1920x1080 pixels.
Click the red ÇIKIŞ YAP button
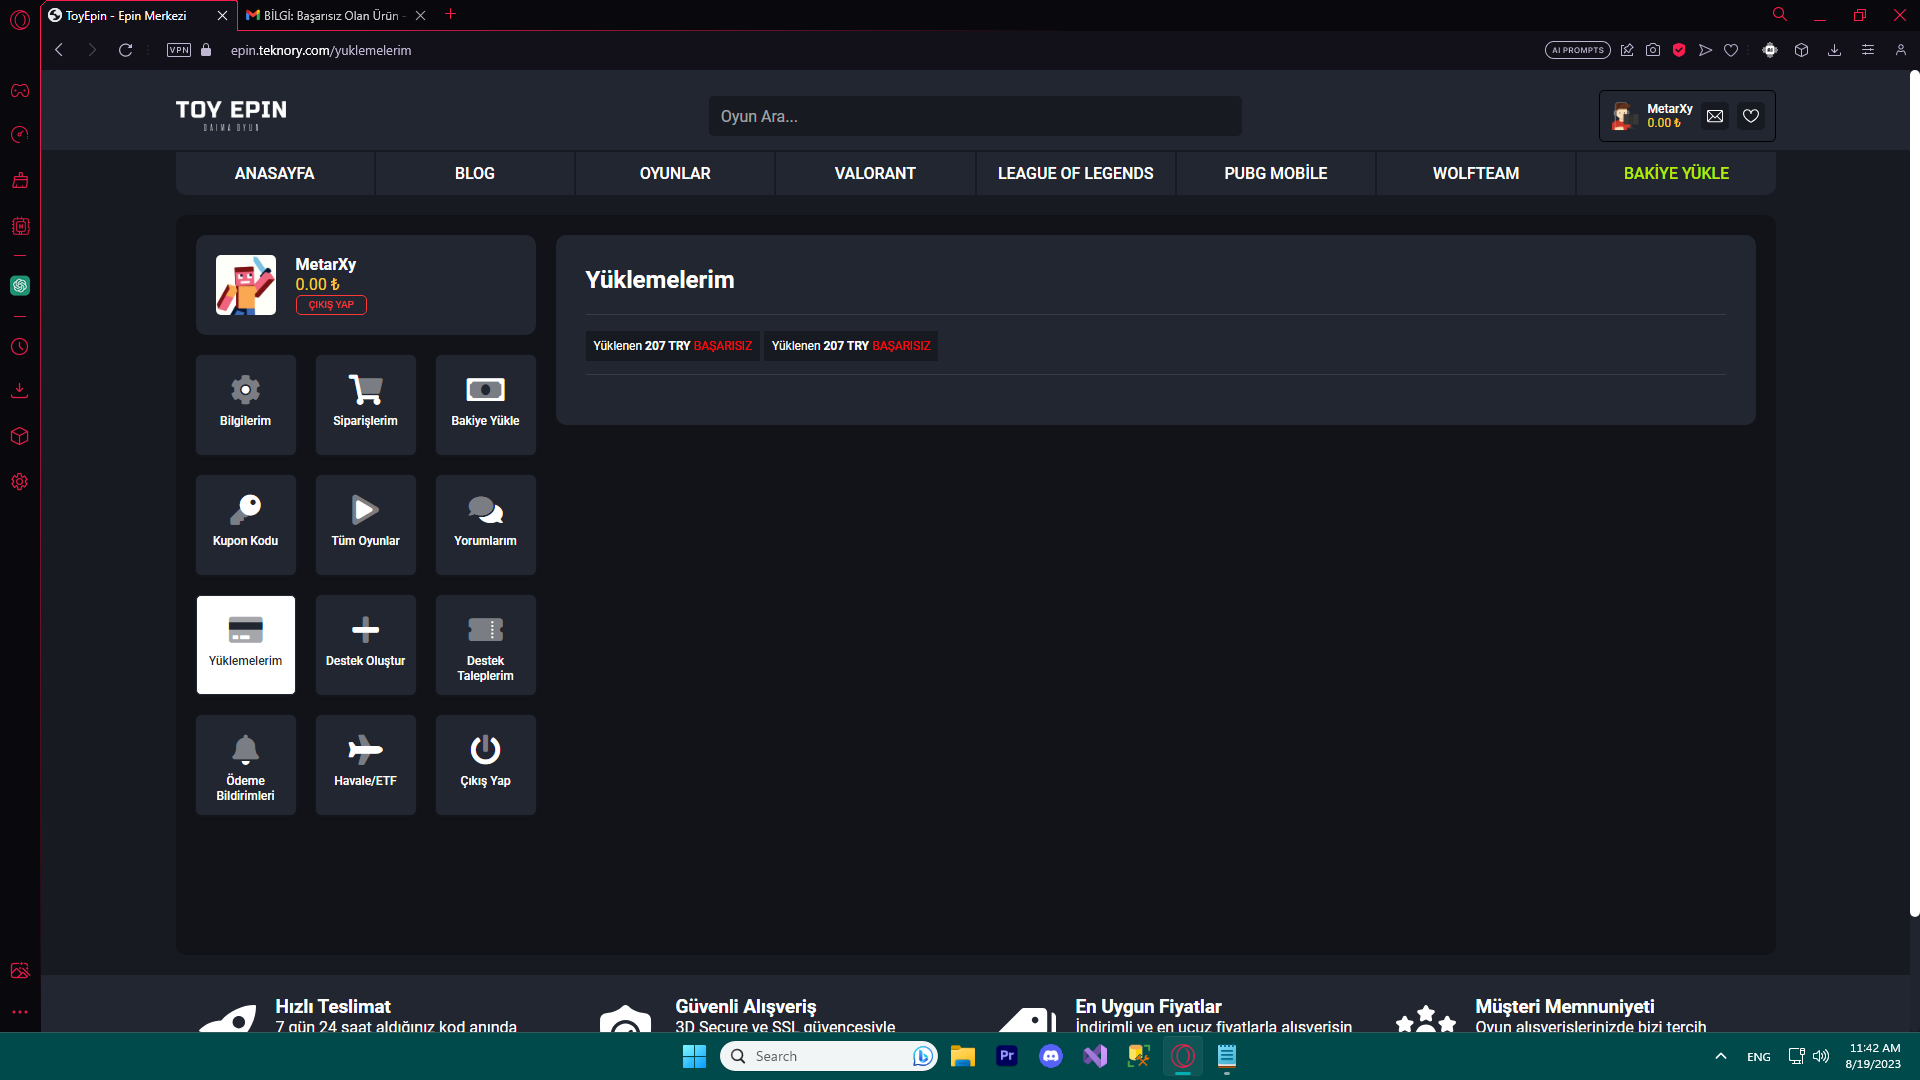[x=331, y=305]
